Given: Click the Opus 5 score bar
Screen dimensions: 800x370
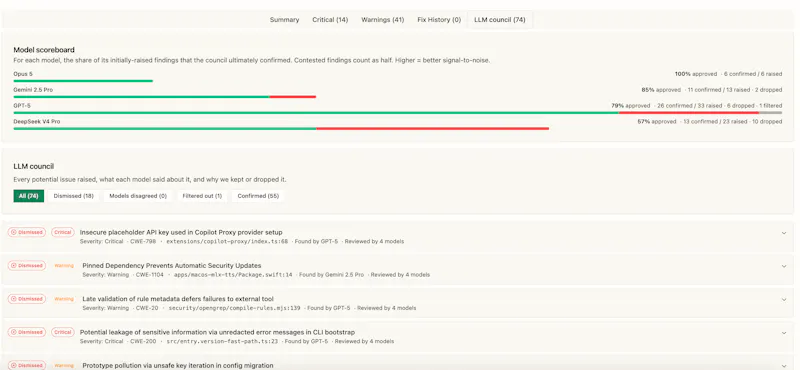Looking at the screenshot, I should (83, 81).
